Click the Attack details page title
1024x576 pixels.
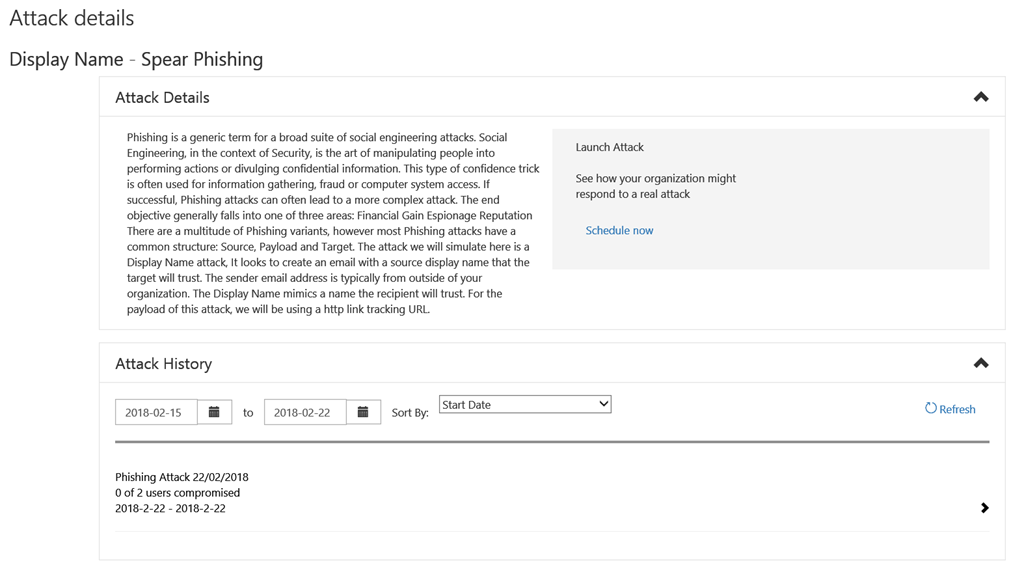(71, 18)
